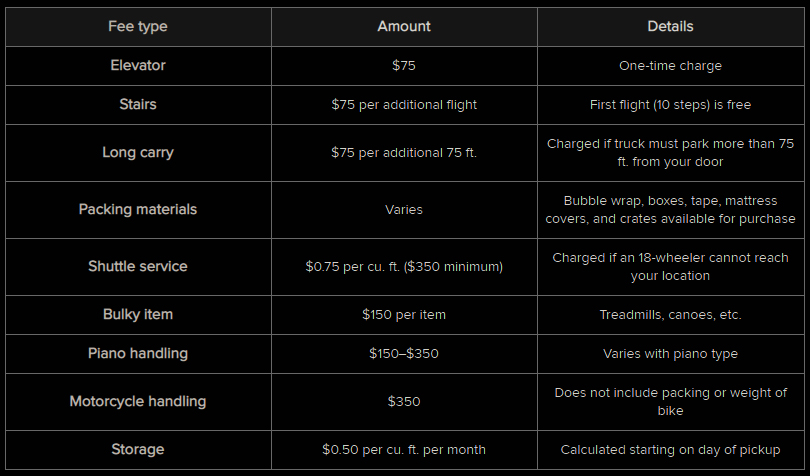Select the Shuttle service row label
The image size is (810, 476).
click(x=138, y=267)
